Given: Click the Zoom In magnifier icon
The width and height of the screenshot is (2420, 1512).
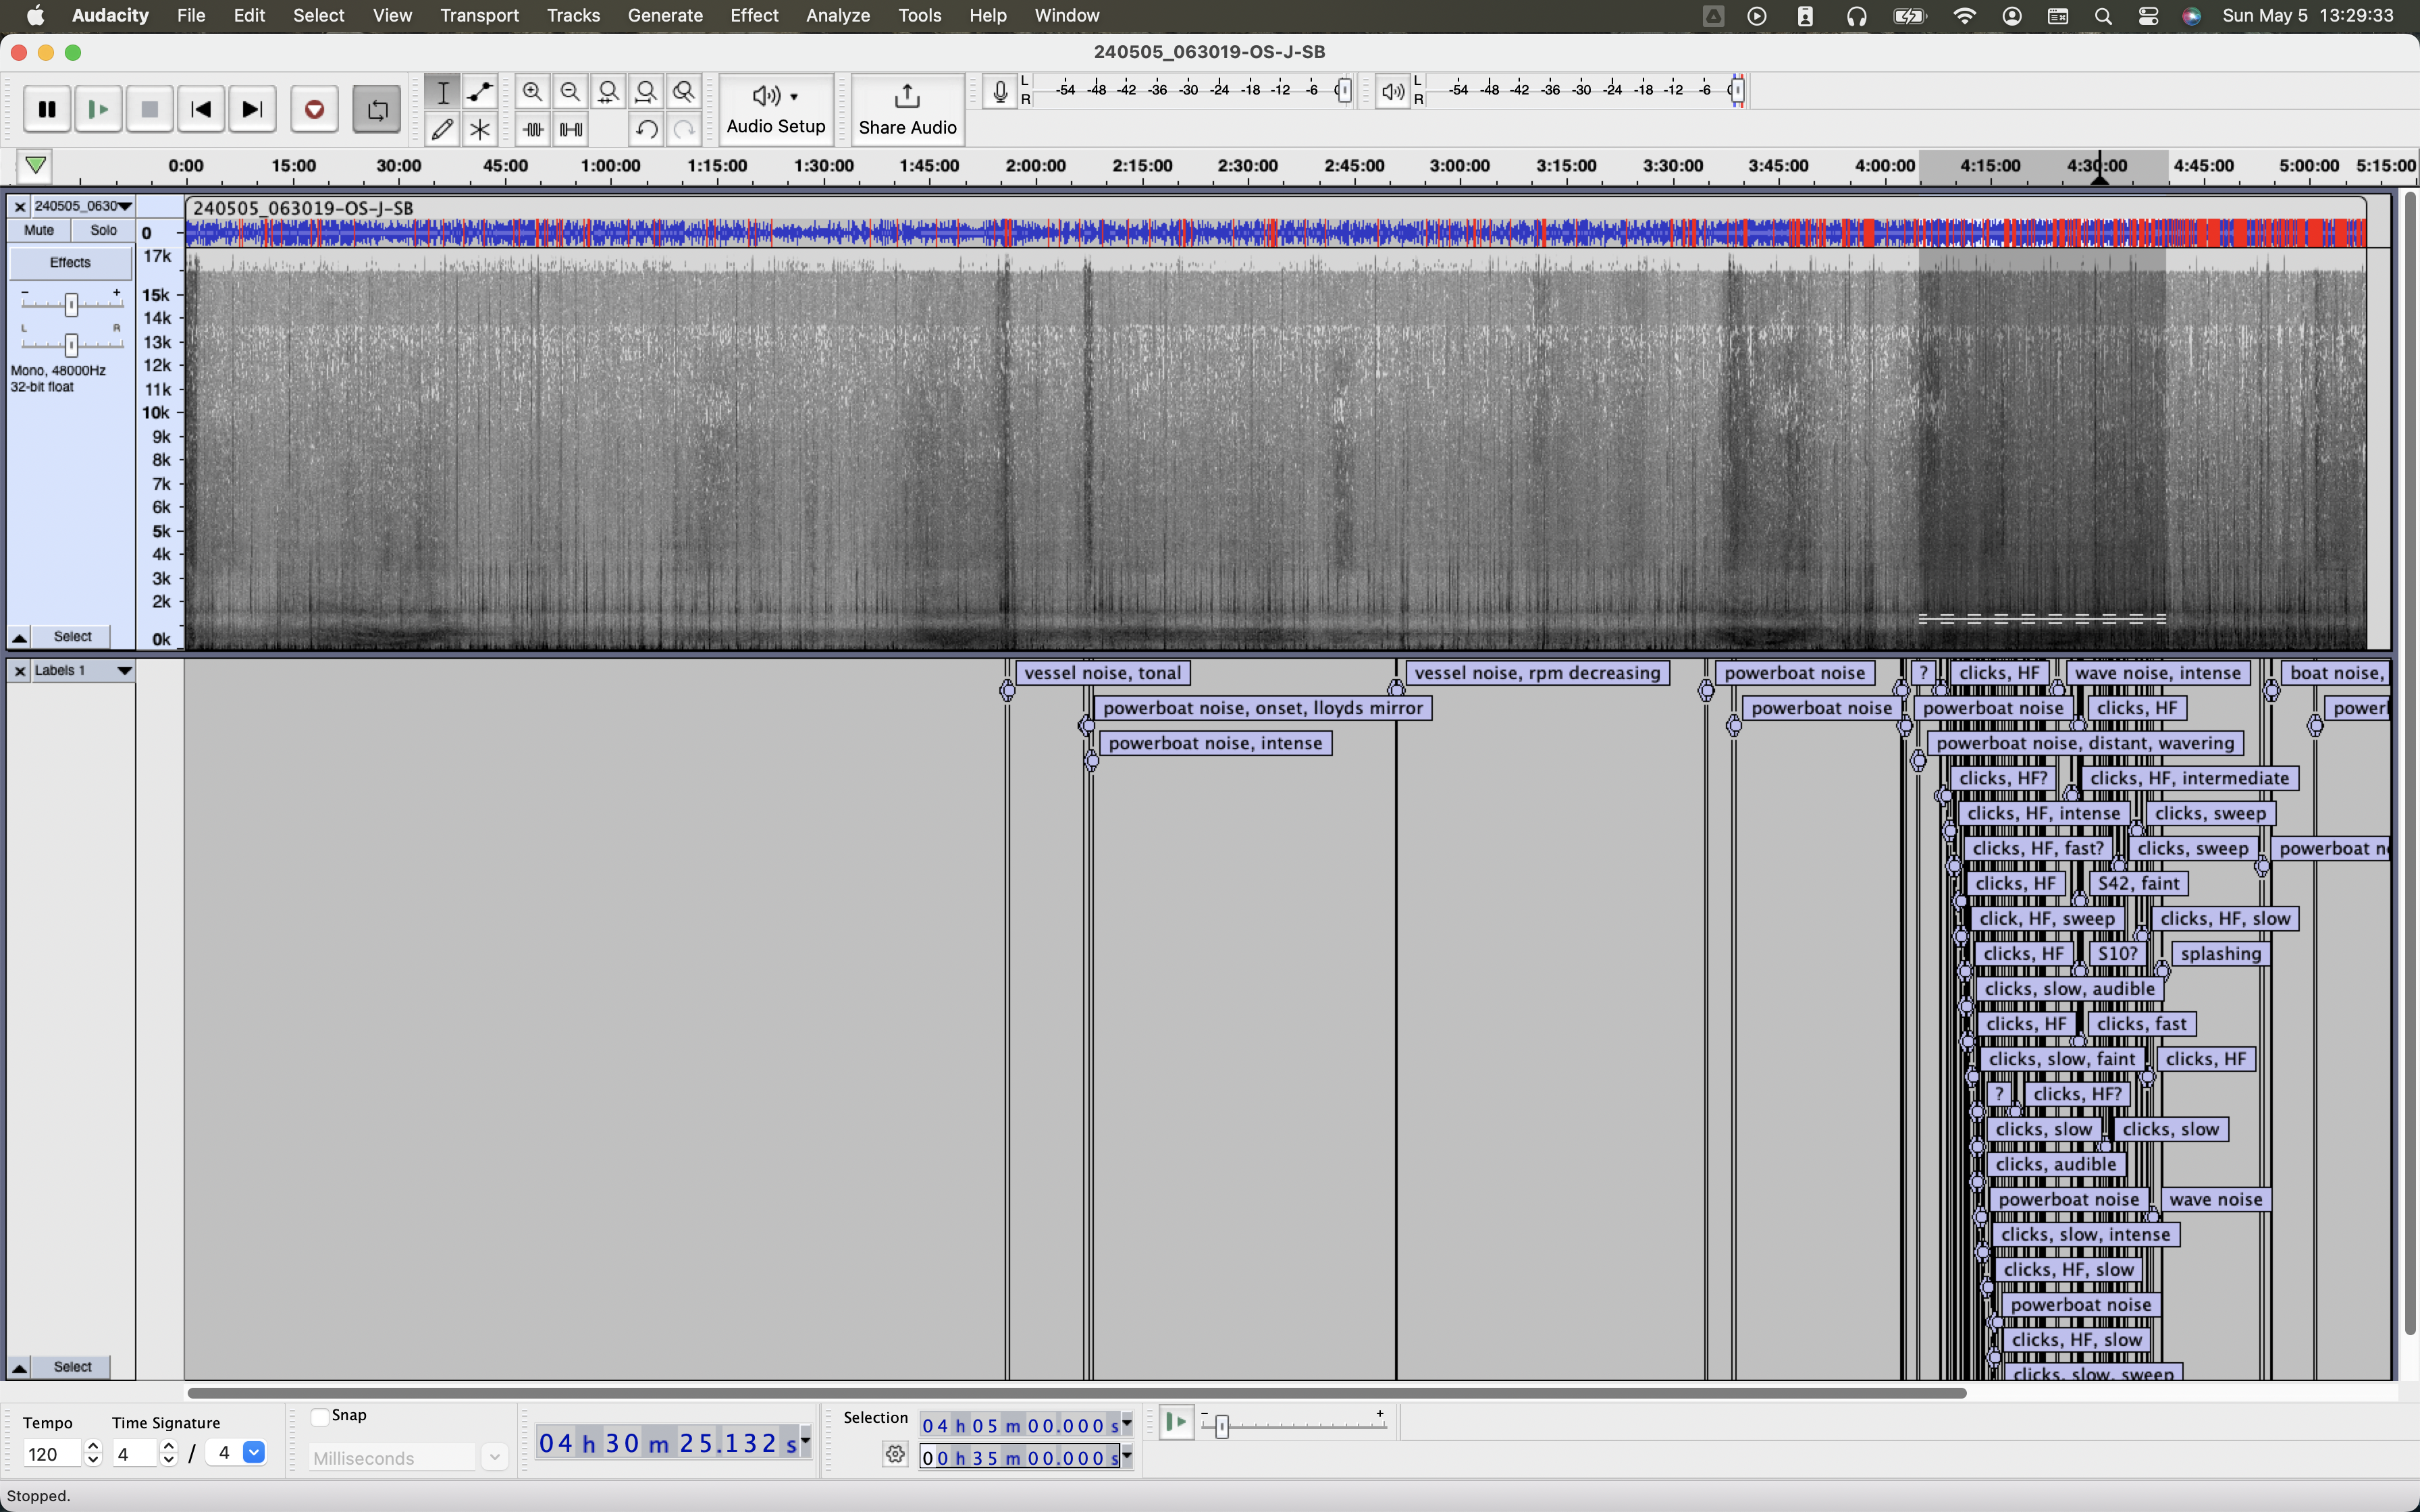Looking at the screenshot, I should pos(532,92).
